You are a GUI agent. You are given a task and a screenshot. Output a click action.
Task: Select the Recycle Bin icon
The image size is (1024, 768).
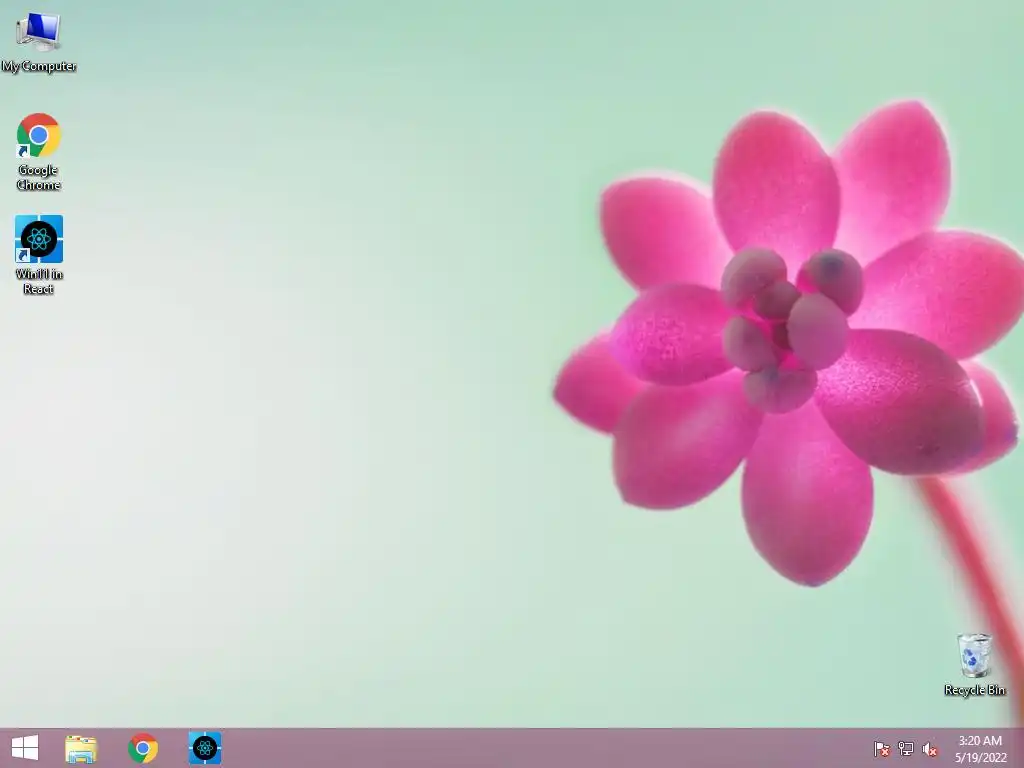(x=974, y=655)
